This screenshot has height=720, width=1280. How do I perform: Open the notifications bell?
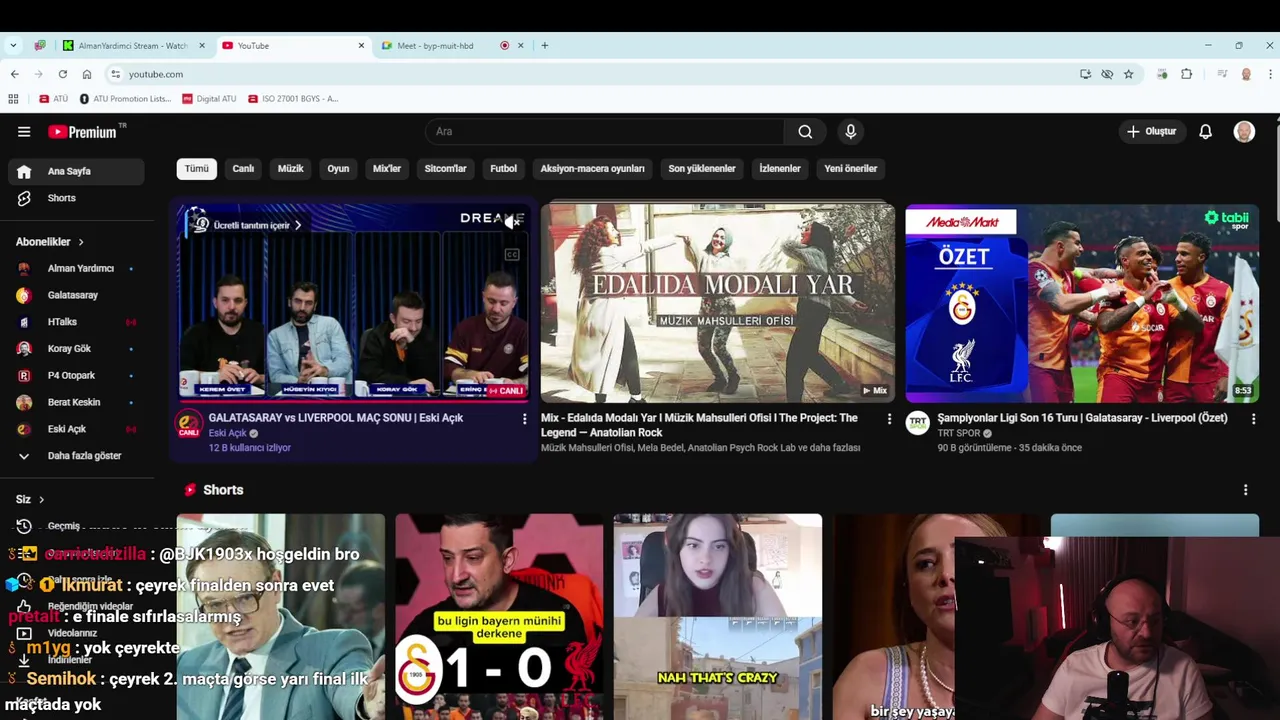(1206, 132)
